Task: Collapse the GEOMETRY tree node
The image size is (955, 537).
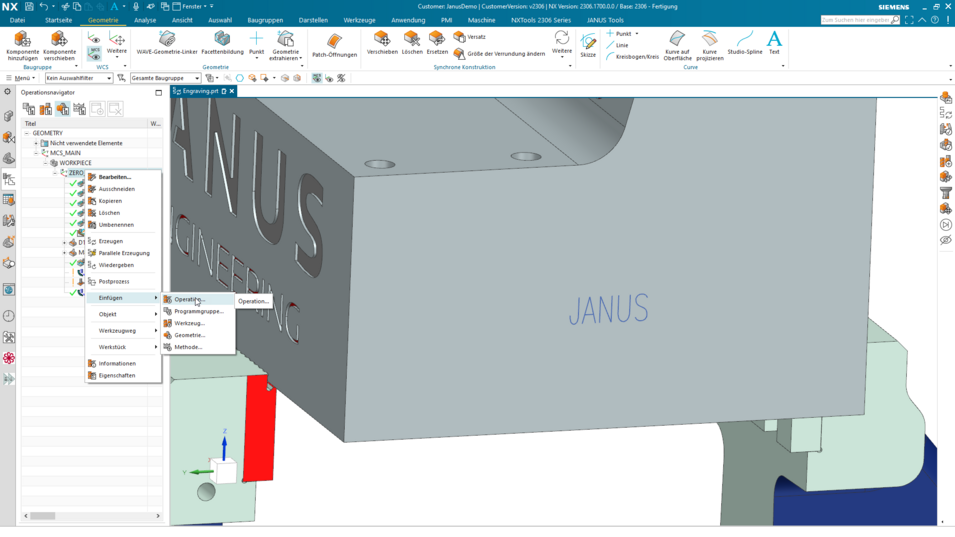Action: click(27, 133)
